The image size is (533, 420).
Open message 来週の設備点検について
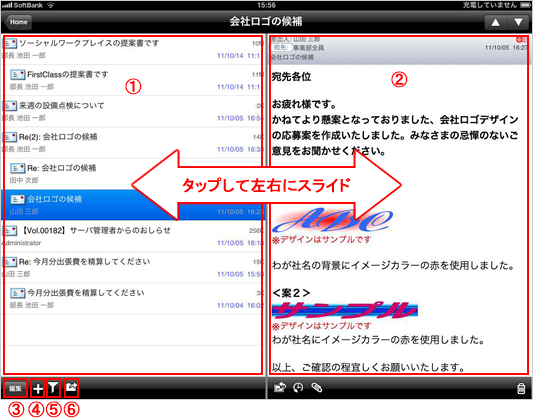(133, 111)
